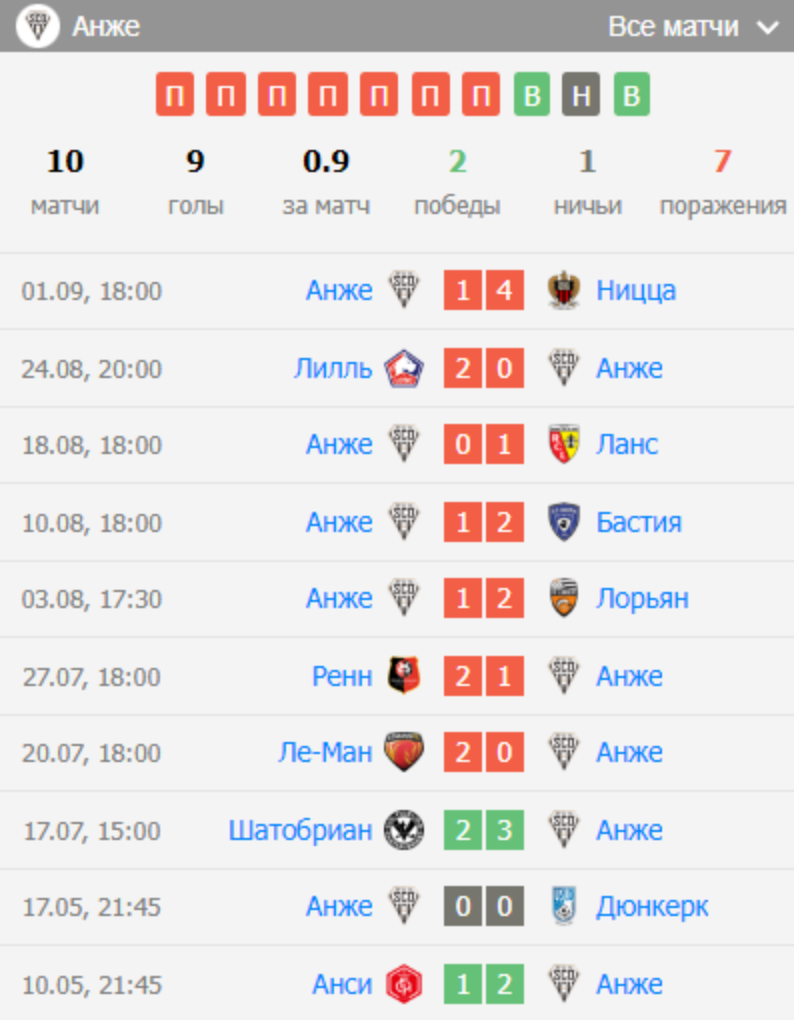Open the Ницца team link

[x=636, y=291]
